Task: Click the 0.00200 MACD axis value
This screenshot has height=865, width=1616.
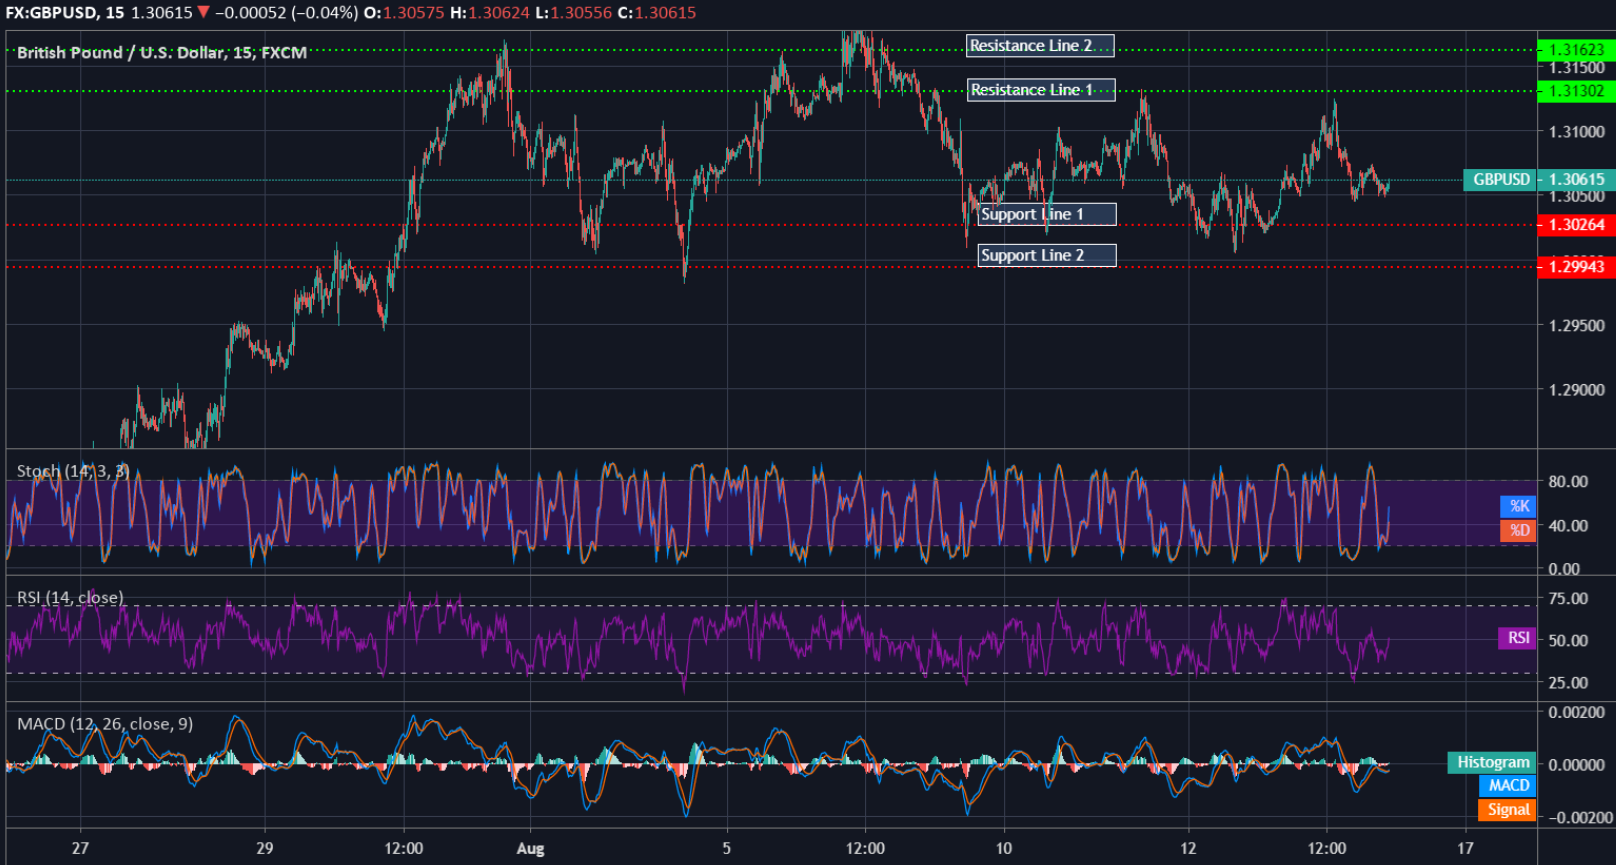Action: 1576,712
